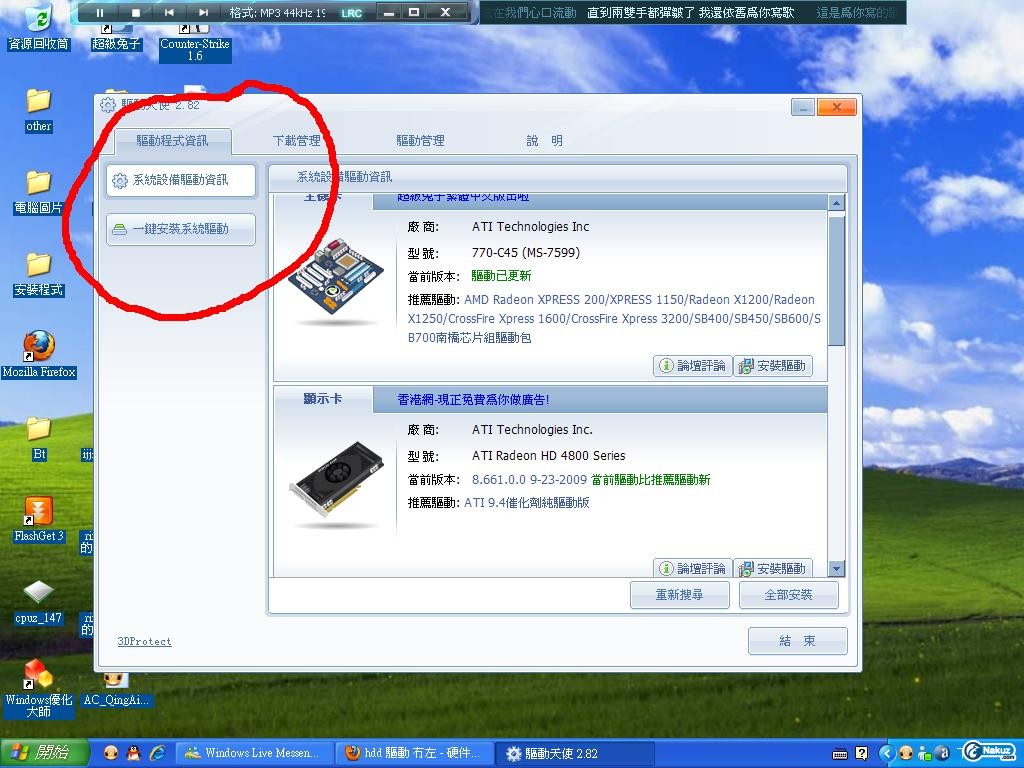Skip to next track in music player

(x=203, y=12)
